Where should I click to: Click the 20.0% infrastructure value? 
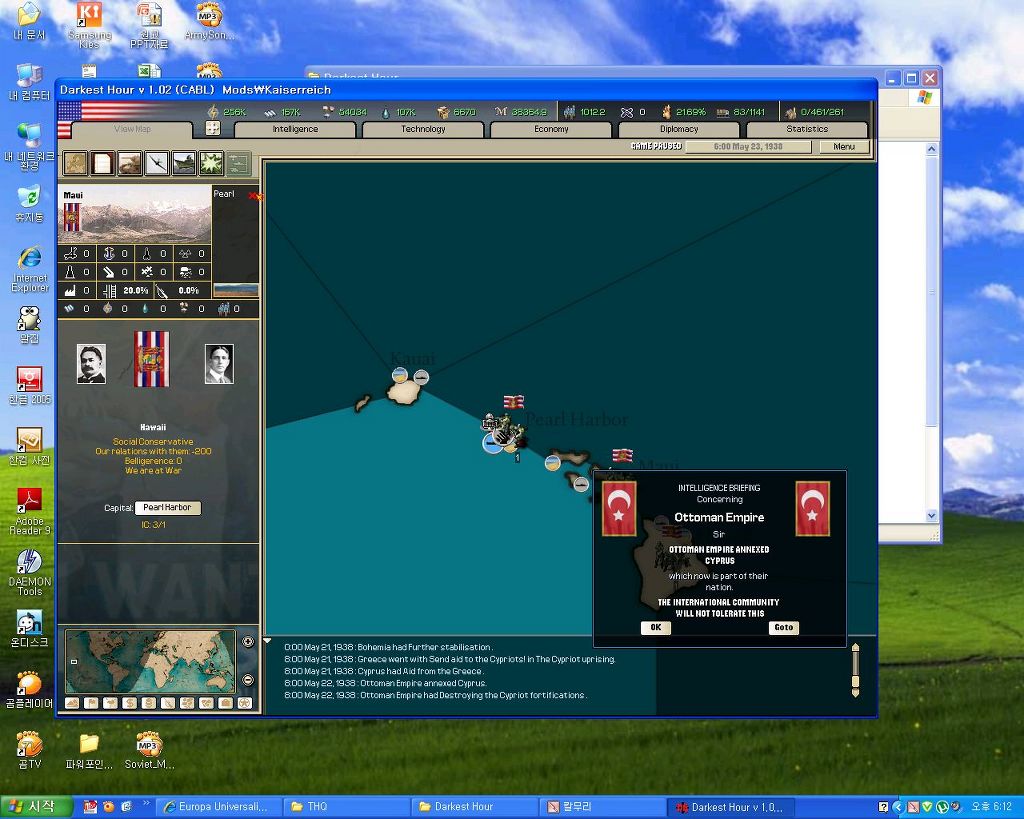tap(136, 291)
